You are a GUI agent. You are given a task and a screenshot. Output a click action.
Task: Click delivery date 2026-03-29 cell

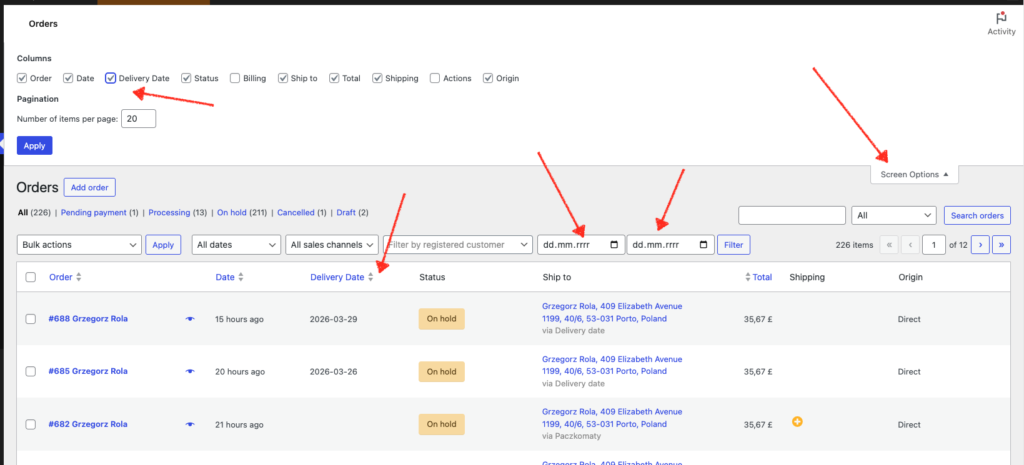point(333,319)
